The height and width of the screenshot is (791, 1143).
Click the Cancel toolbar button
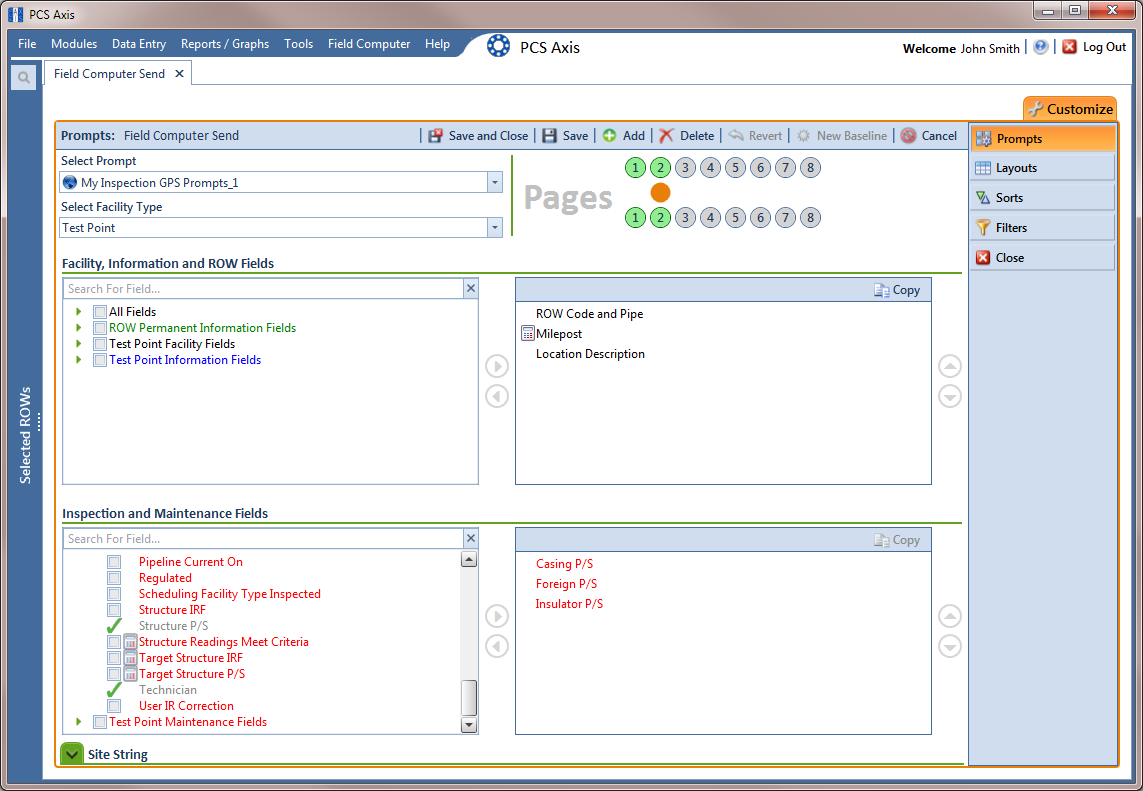929,136
